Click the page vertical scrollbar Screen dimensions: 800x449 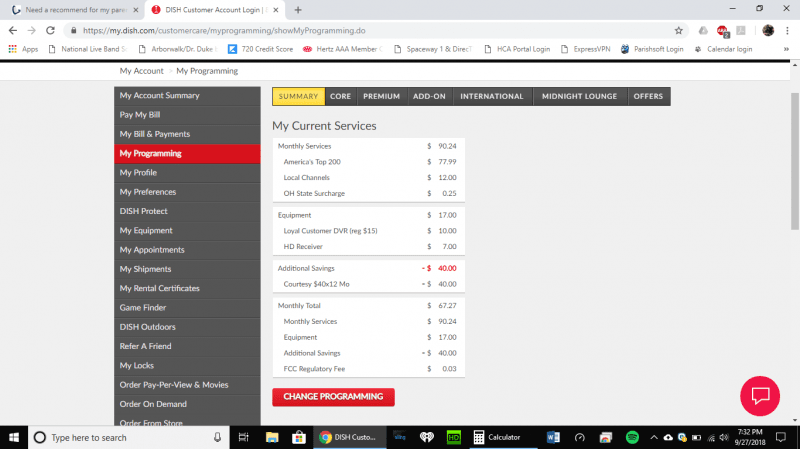[795, 161]
